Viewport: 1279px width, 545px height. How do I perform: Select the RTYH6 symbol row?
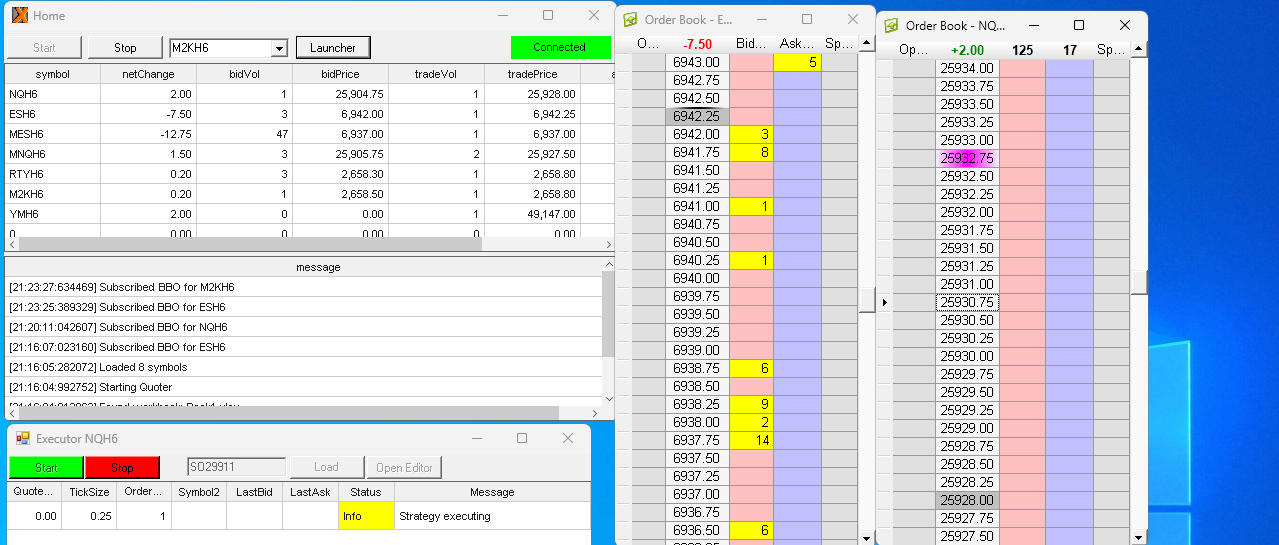point(52,174)
